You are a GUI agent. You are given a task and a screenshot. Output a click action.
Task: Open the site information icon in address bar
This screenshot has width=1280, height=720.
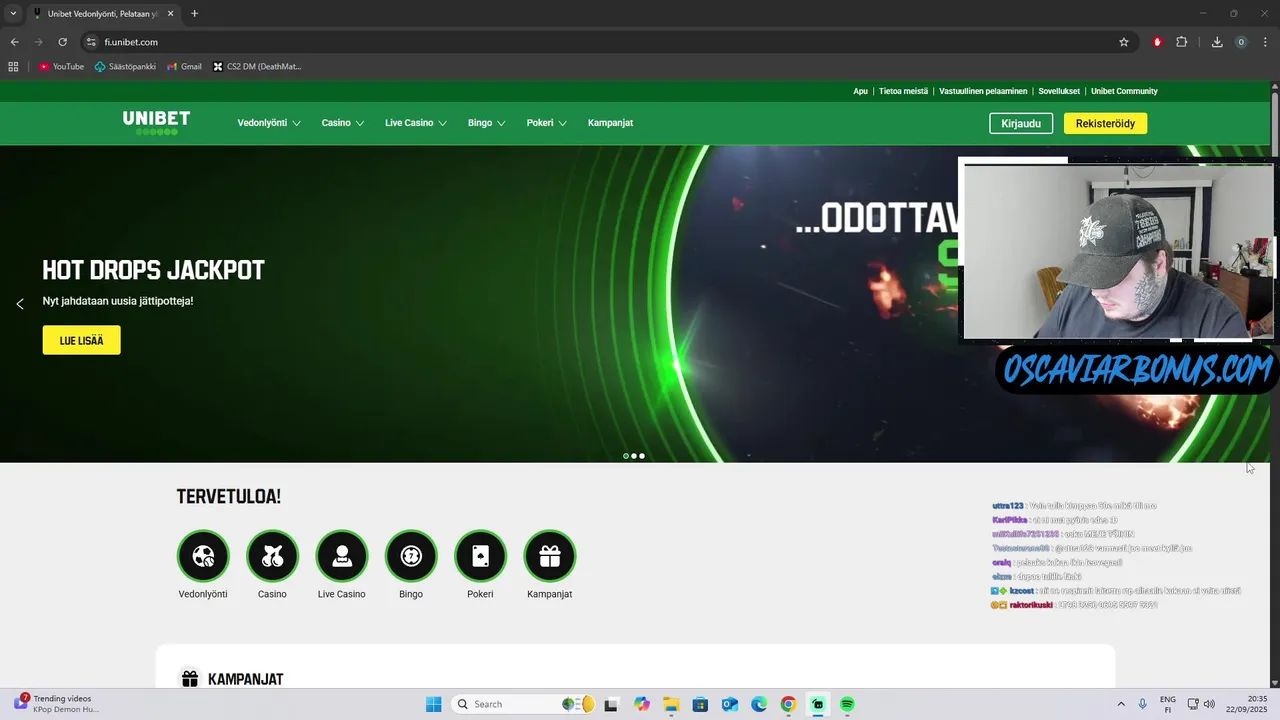[x=91, y=42]
